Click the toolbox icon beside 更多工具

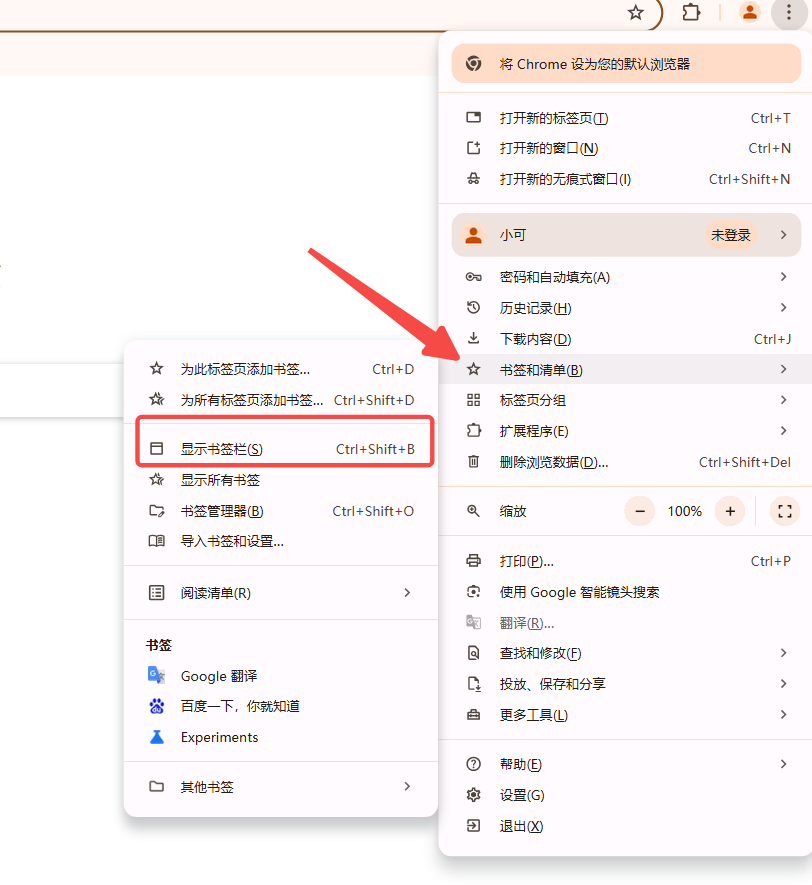[473, 715]
